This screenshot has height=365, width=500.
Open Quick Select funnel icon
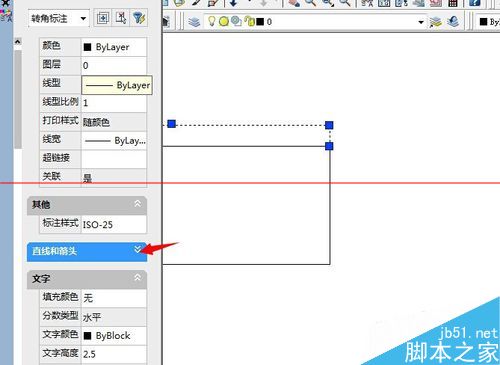139,18
